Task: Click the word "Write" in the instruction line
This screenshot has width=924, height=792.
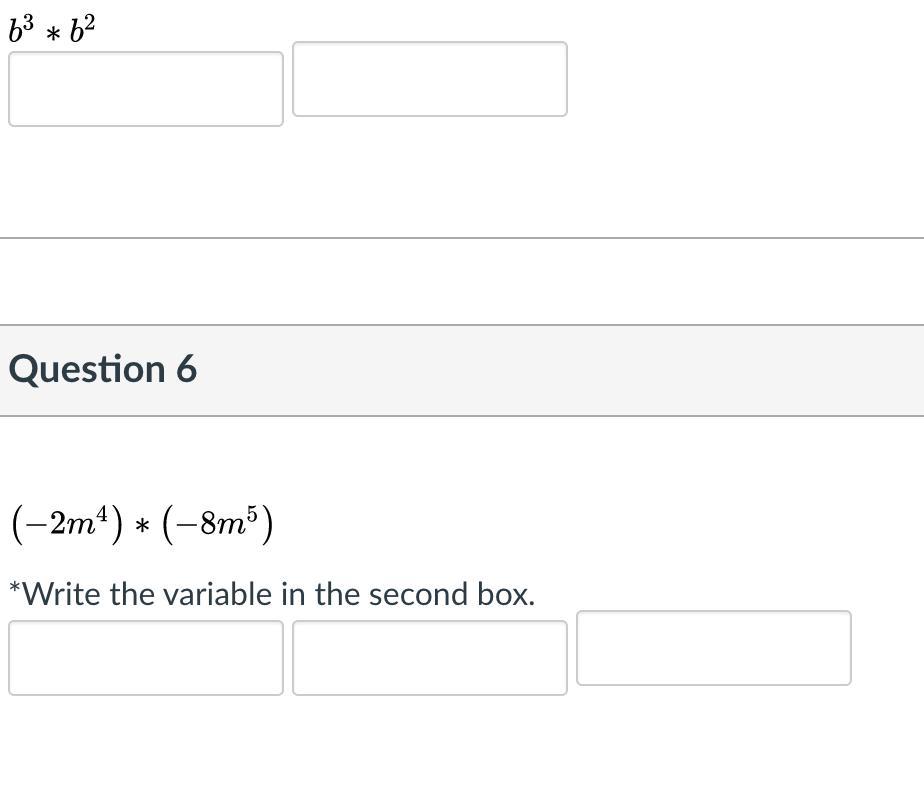Action: pos(62,594)
